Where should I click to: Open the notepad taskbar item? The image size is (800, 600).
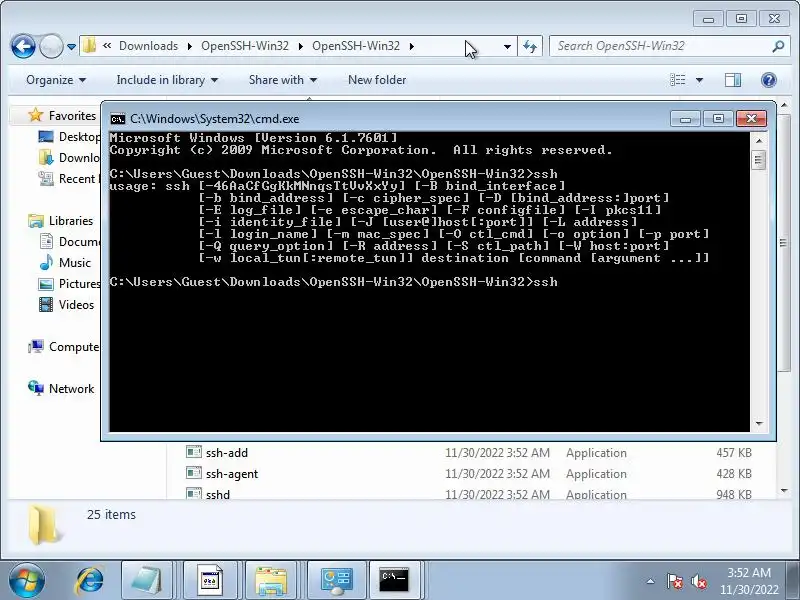[x=147, y=580]
